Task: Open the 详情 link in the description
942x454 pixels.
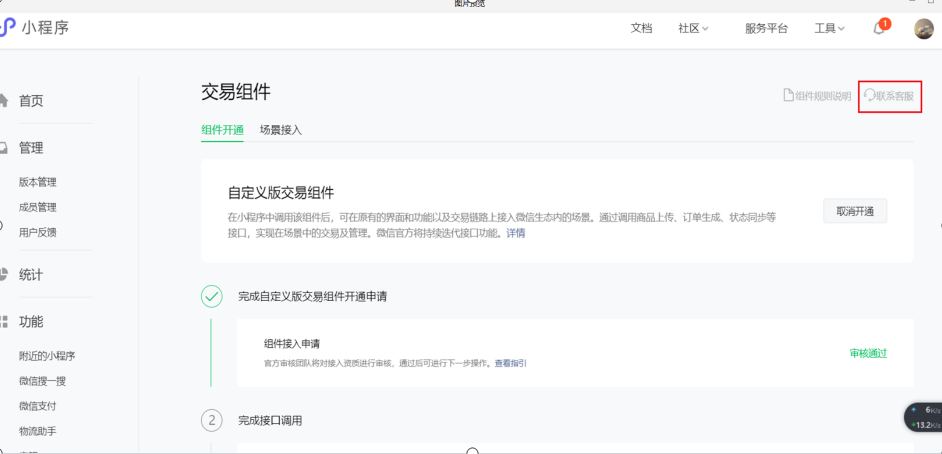Action: (515, 233)
